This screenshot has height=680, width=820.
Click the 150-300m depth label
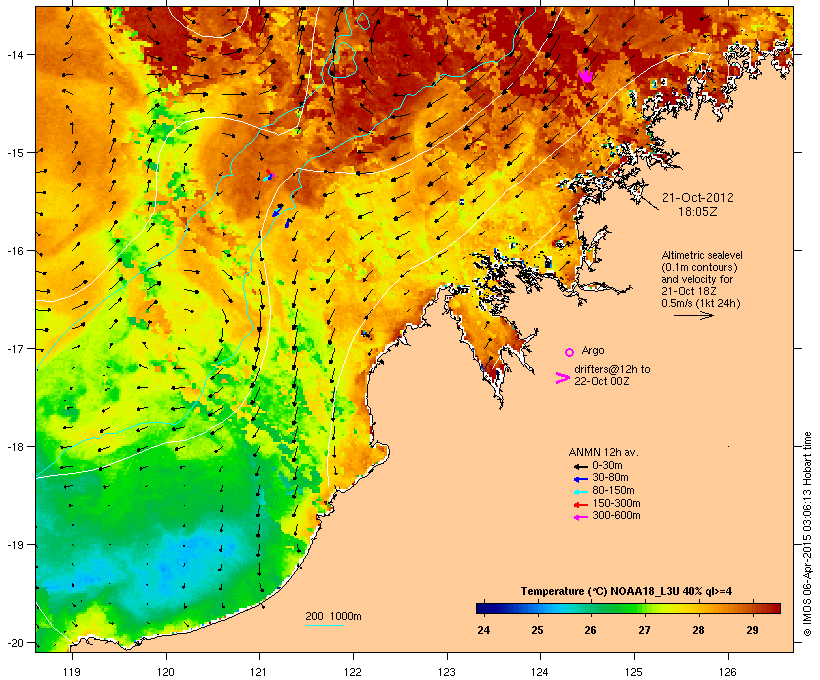(616, 503)
